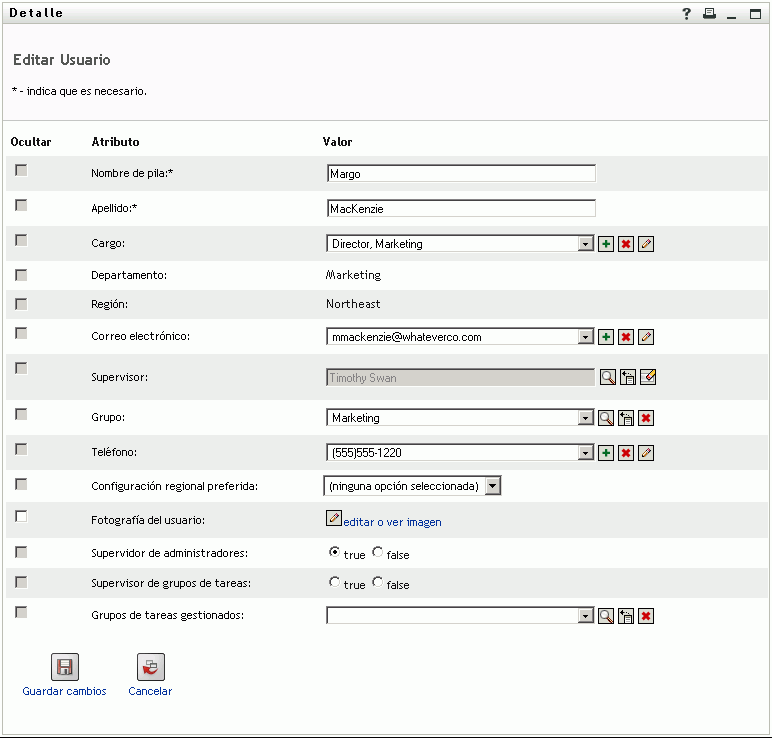Remove the Grupos de tareas gestionados value

(646, 616)
